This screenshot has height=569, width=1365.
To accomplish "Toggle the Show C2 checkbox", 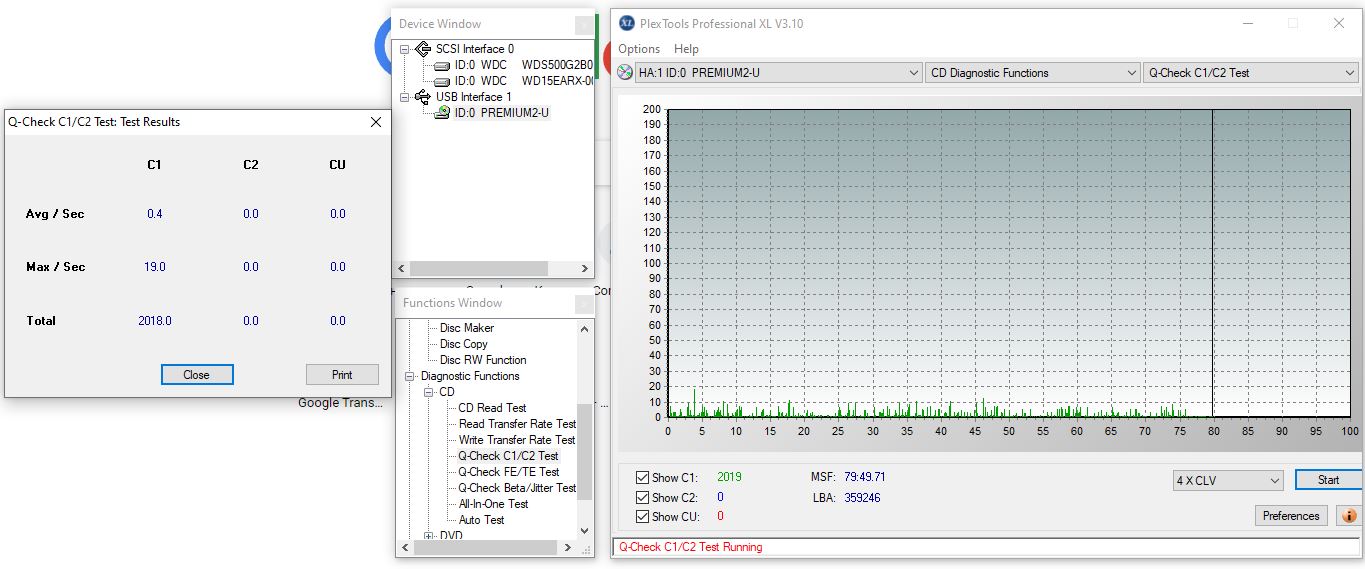I will pyautogui.click(x=642, y=497).
